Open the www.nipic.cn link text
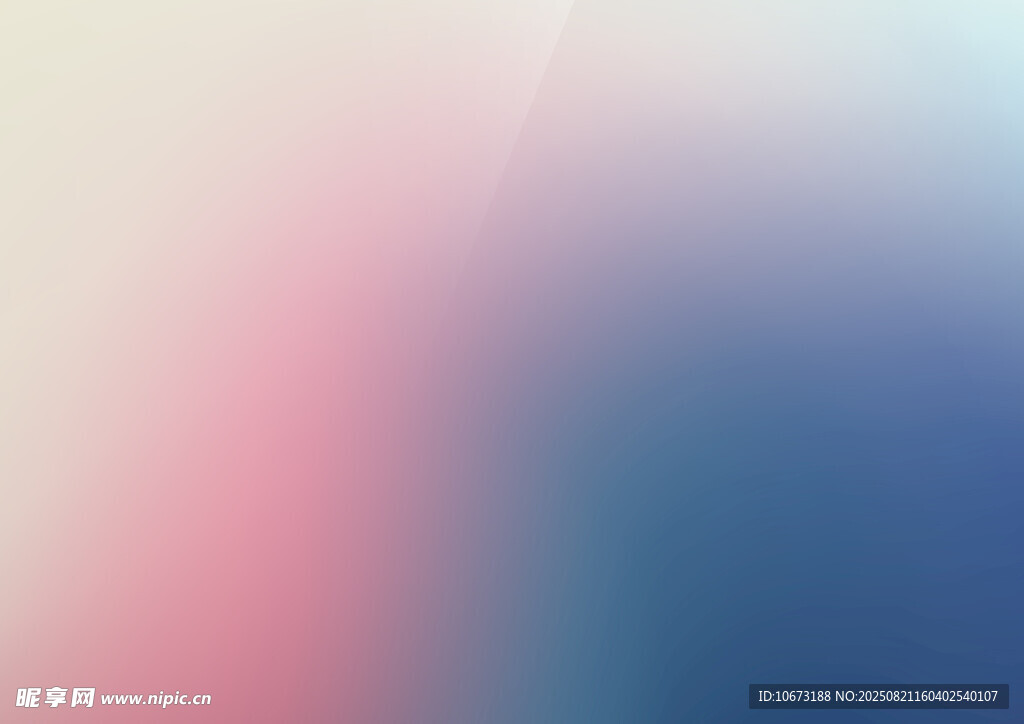 pos(156,699)
